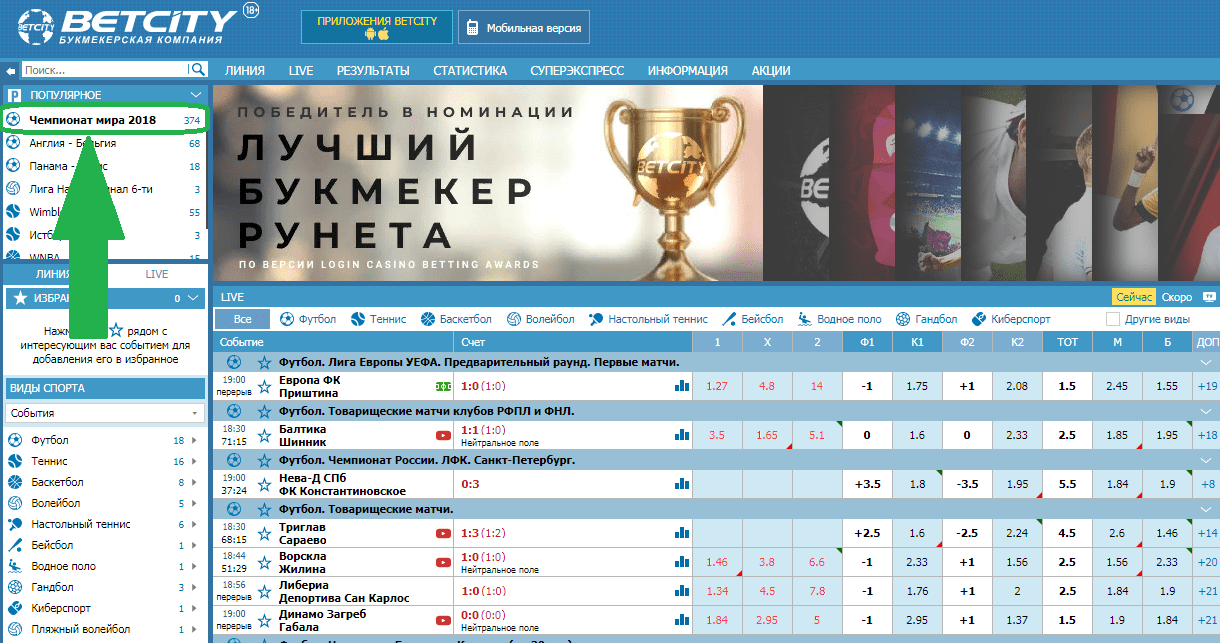Image resolution: width=1220 pixels, height=643 pixels.
Task: Collapse the Лига Европы УЕФА group chevron
Action: click(x=1205, y=362)
